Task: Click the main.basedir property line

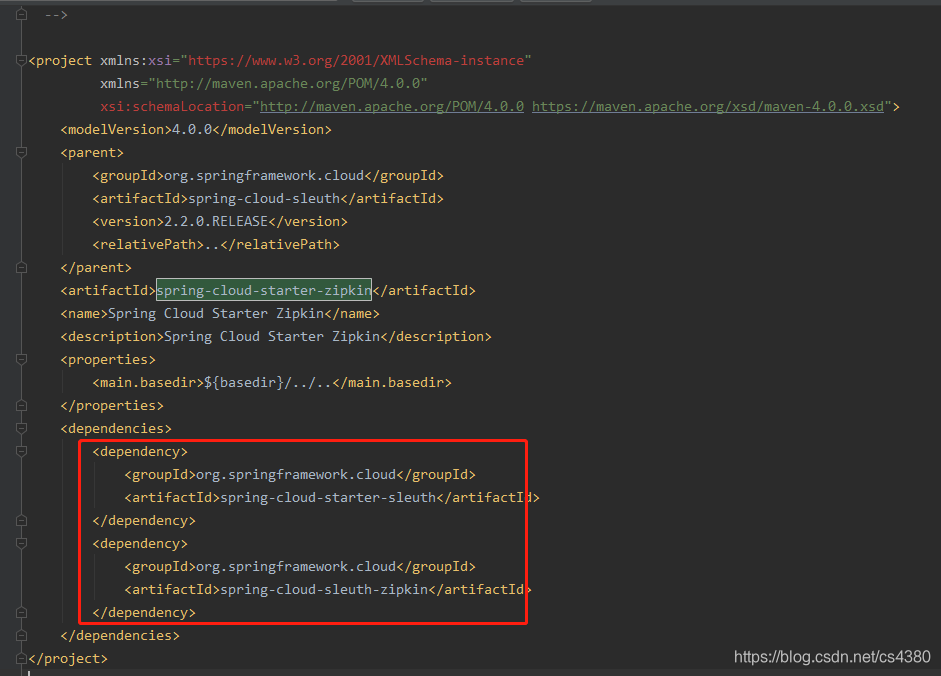Action: pyautogui.click(x=272, y=383)
